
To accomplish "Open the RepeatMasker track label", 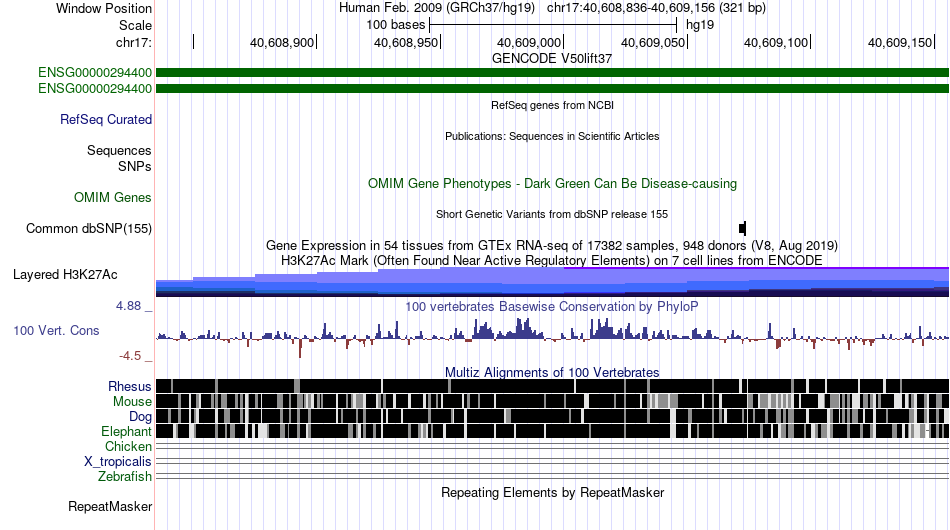I will click(x=110, y=506).
